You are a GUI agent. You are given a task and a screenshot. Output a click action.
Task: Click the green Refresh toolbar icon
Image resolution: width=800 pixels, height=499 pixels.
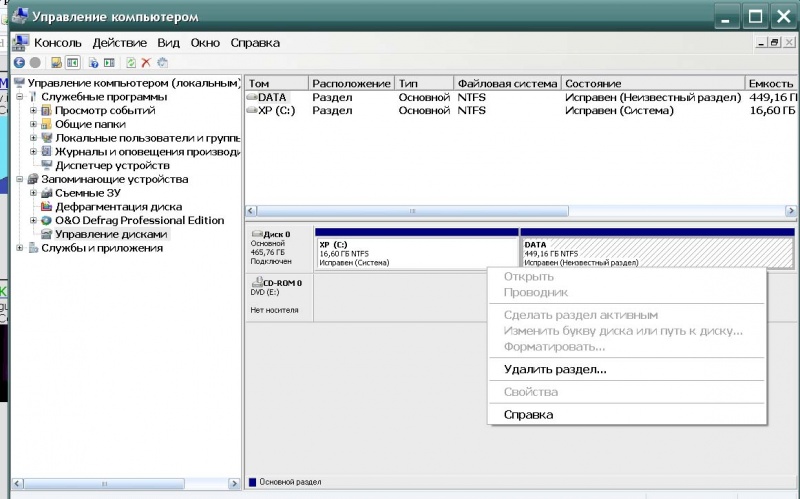pos(131,62)
